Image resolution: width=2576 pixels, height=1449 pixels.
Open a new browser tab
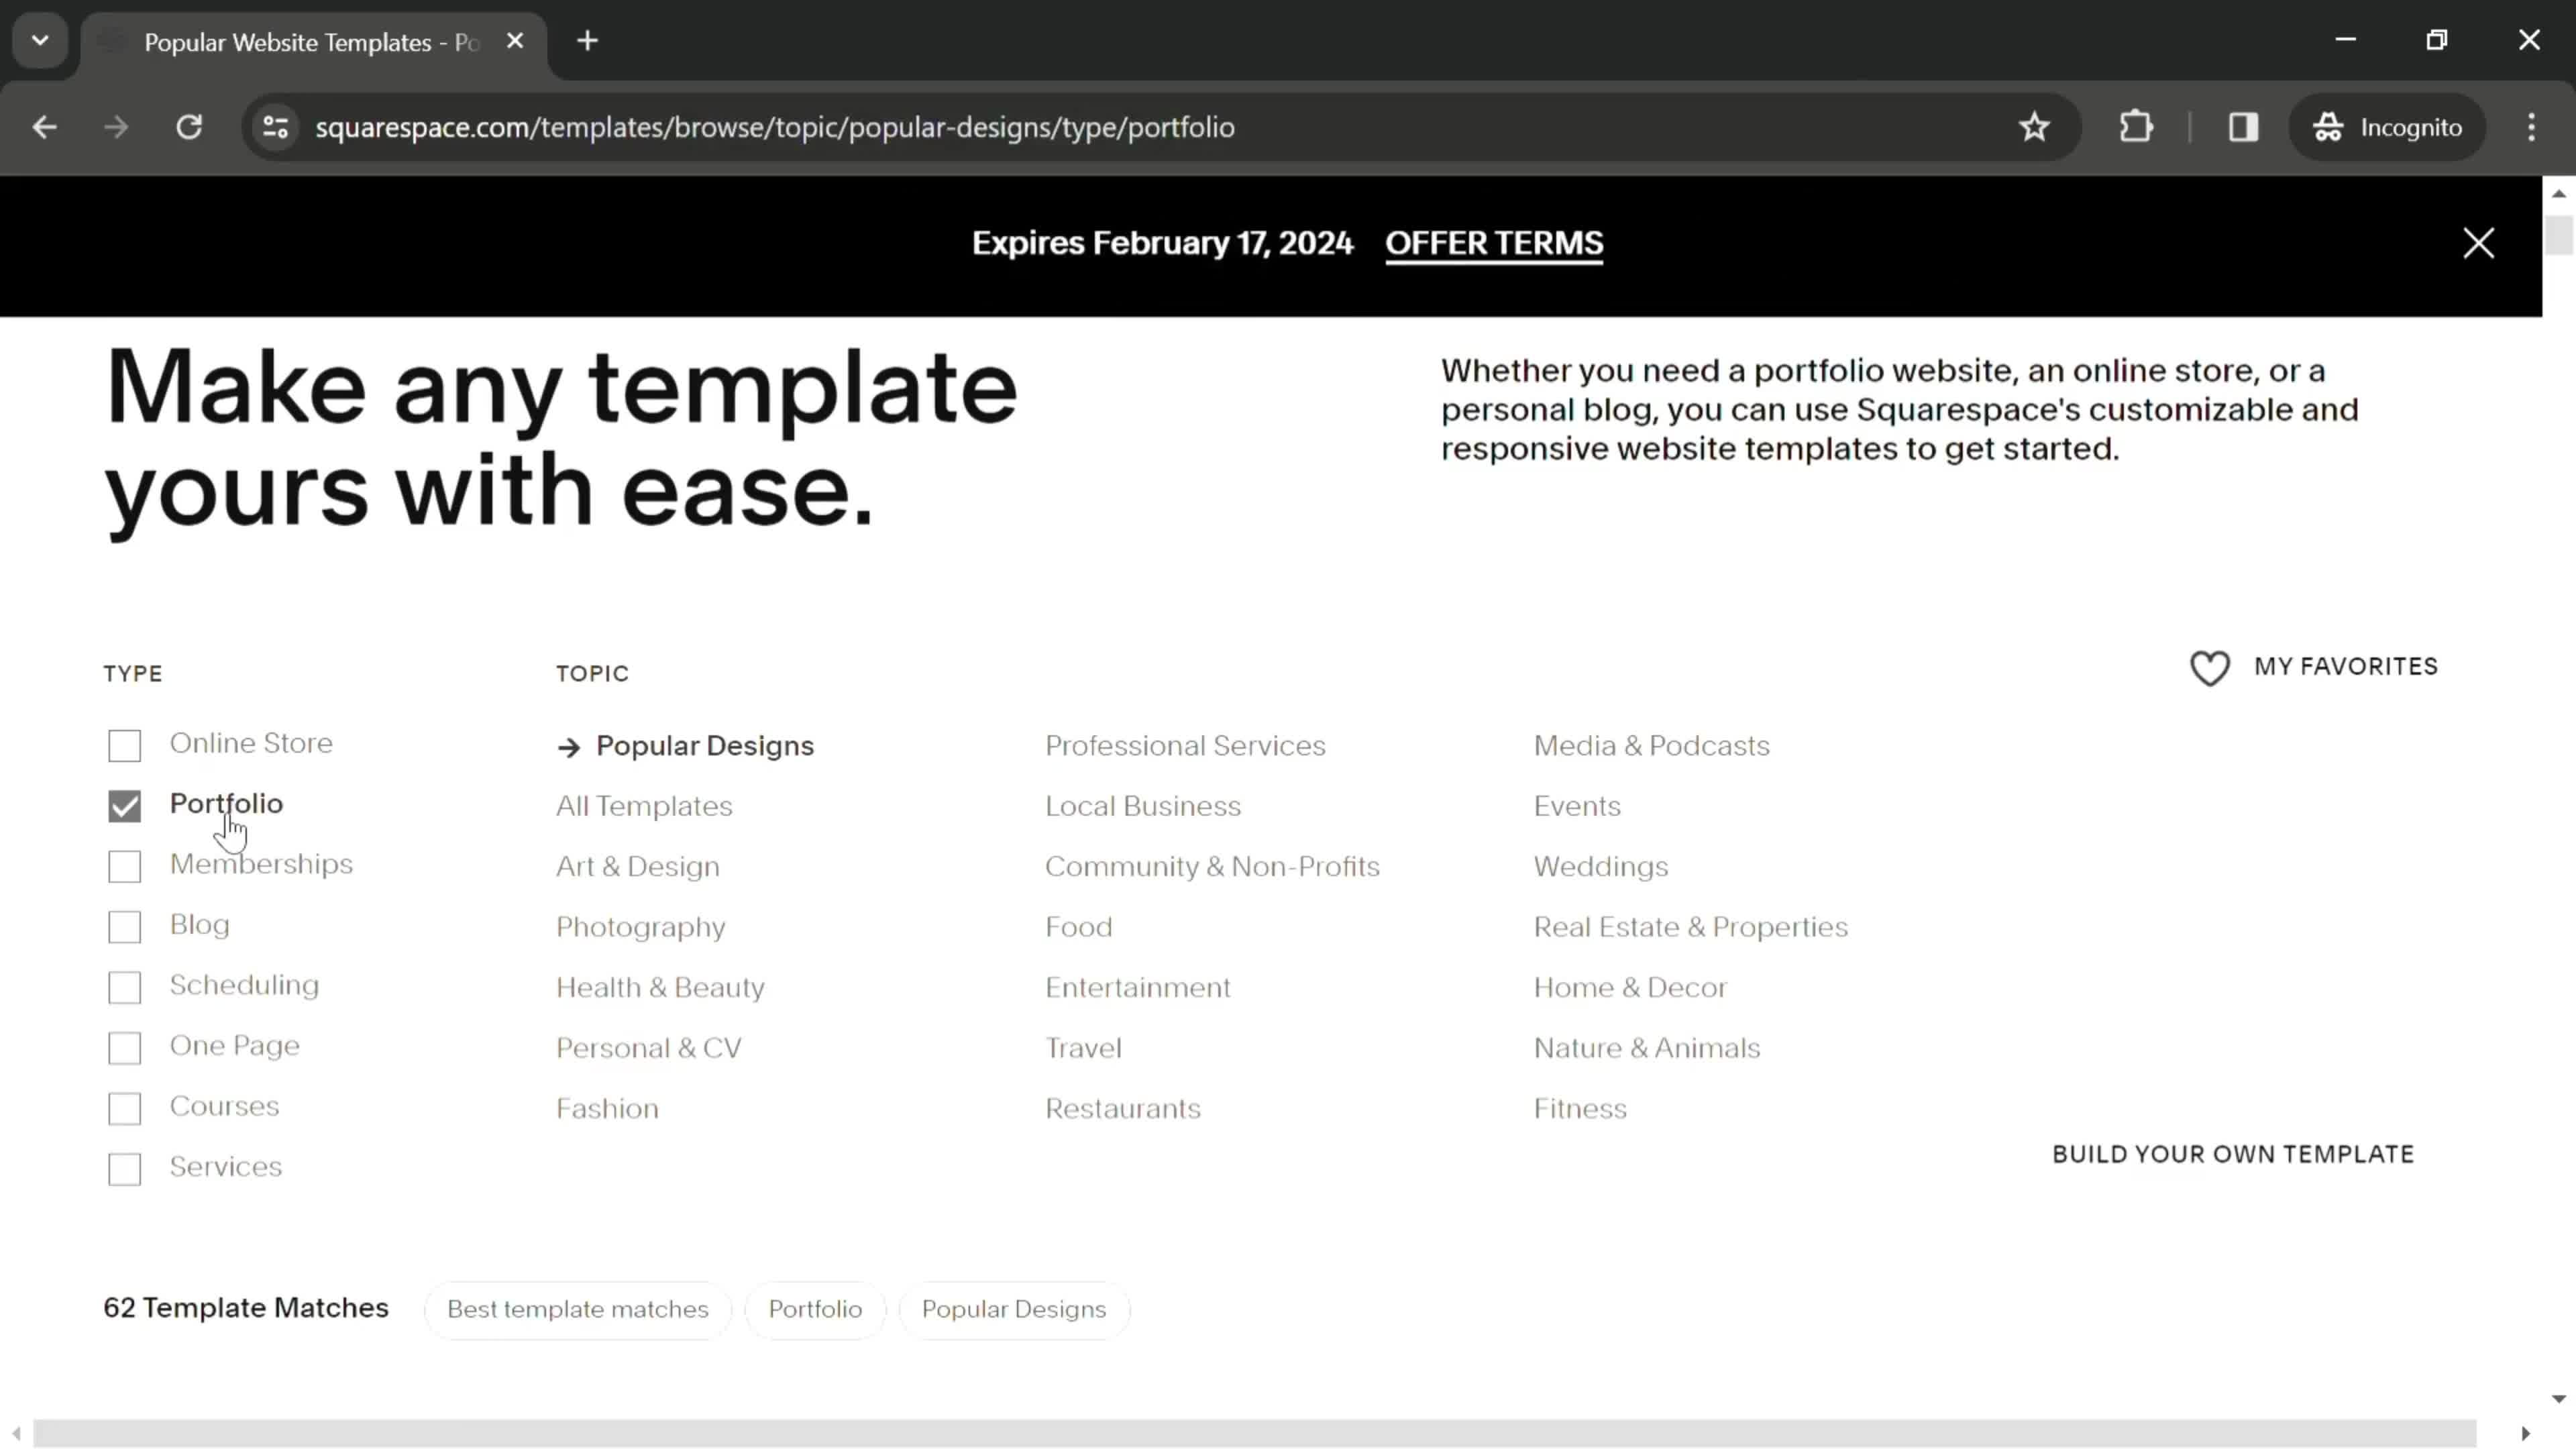point(588,41)
